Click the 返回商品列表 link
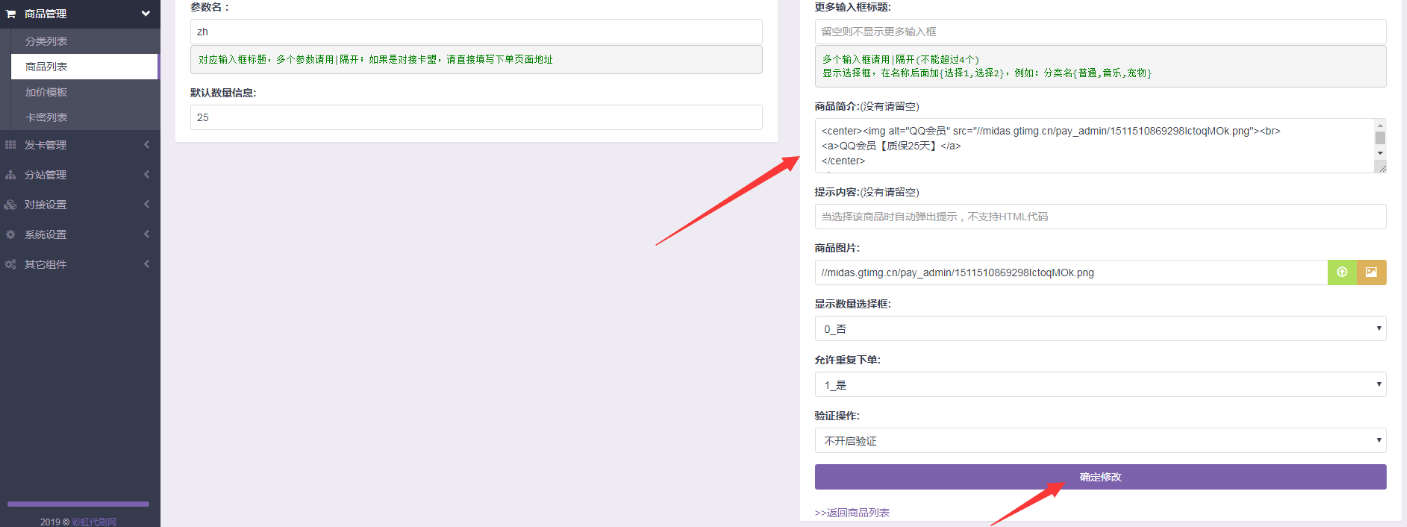Screen dimensions: 1407x527 [852, 513]
